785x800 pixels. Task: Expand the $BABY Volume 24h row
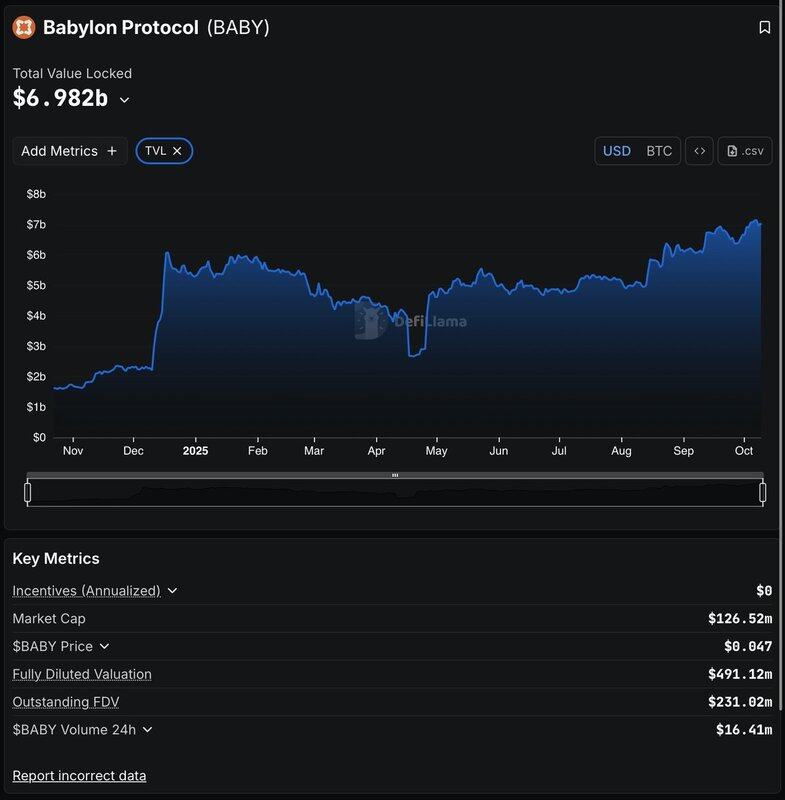(x=147, y=730)
